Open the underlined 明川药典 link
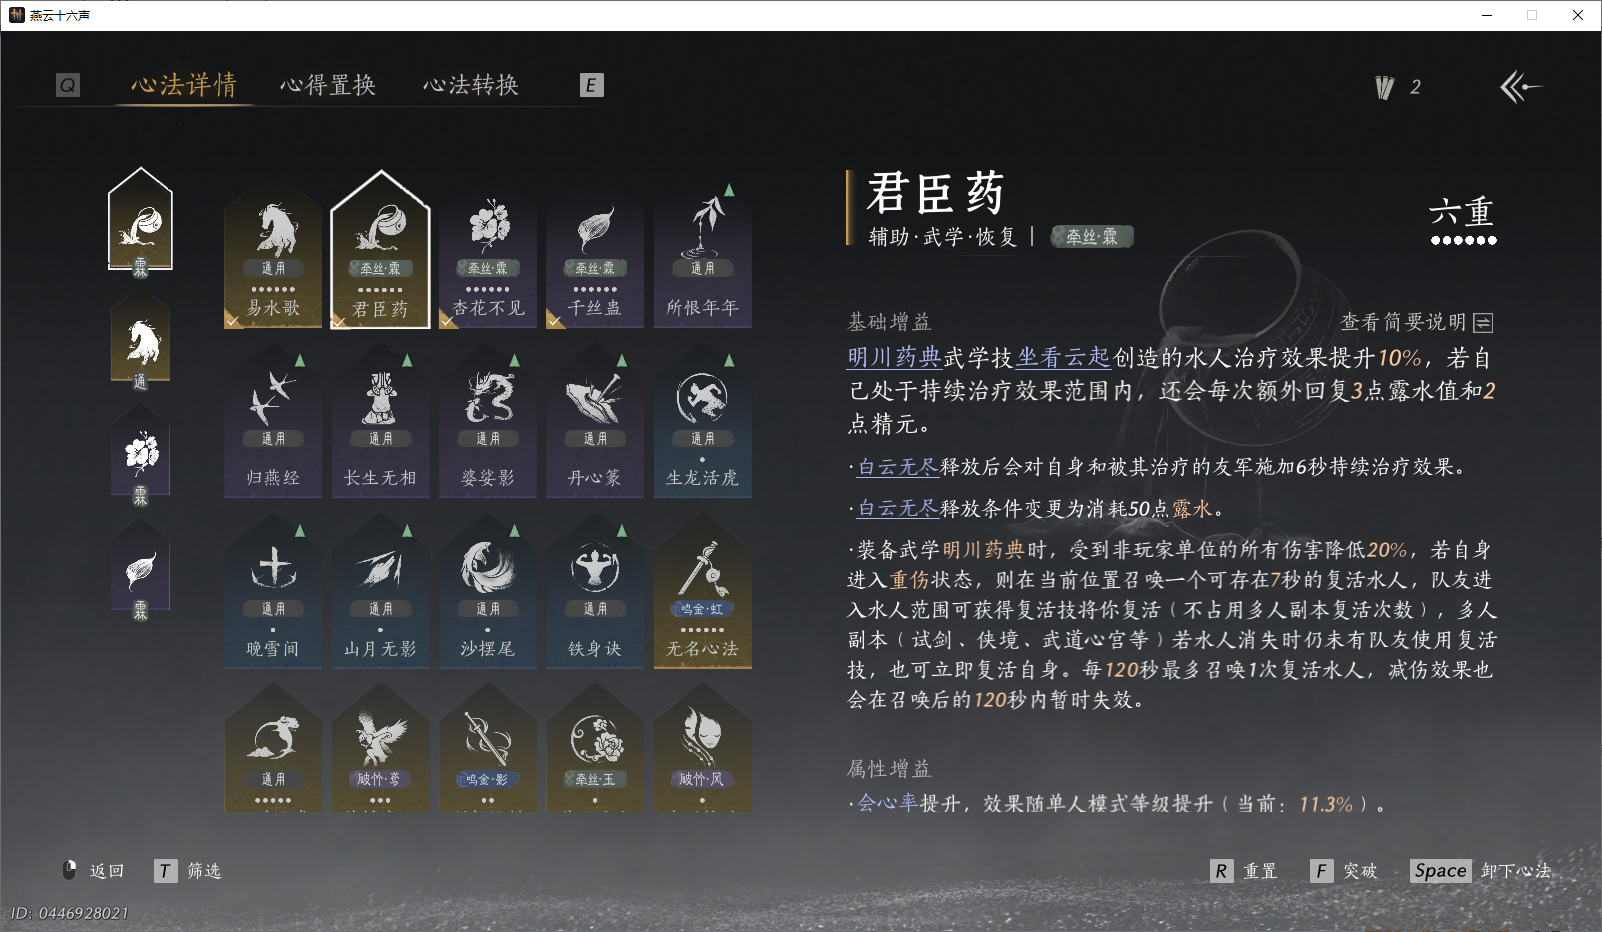Viewport: 1602px width, 932px height. tap(894, 358)
